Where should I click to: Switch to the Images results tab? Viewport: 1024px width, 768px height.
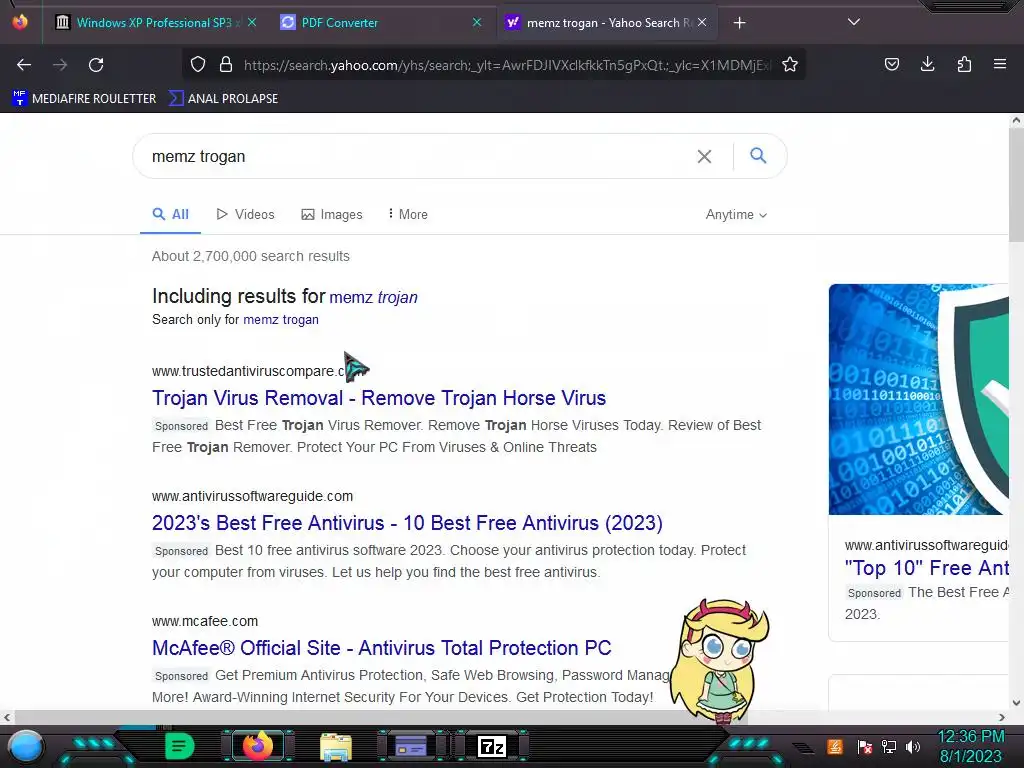pyautogui.click(x=332, y=214)
